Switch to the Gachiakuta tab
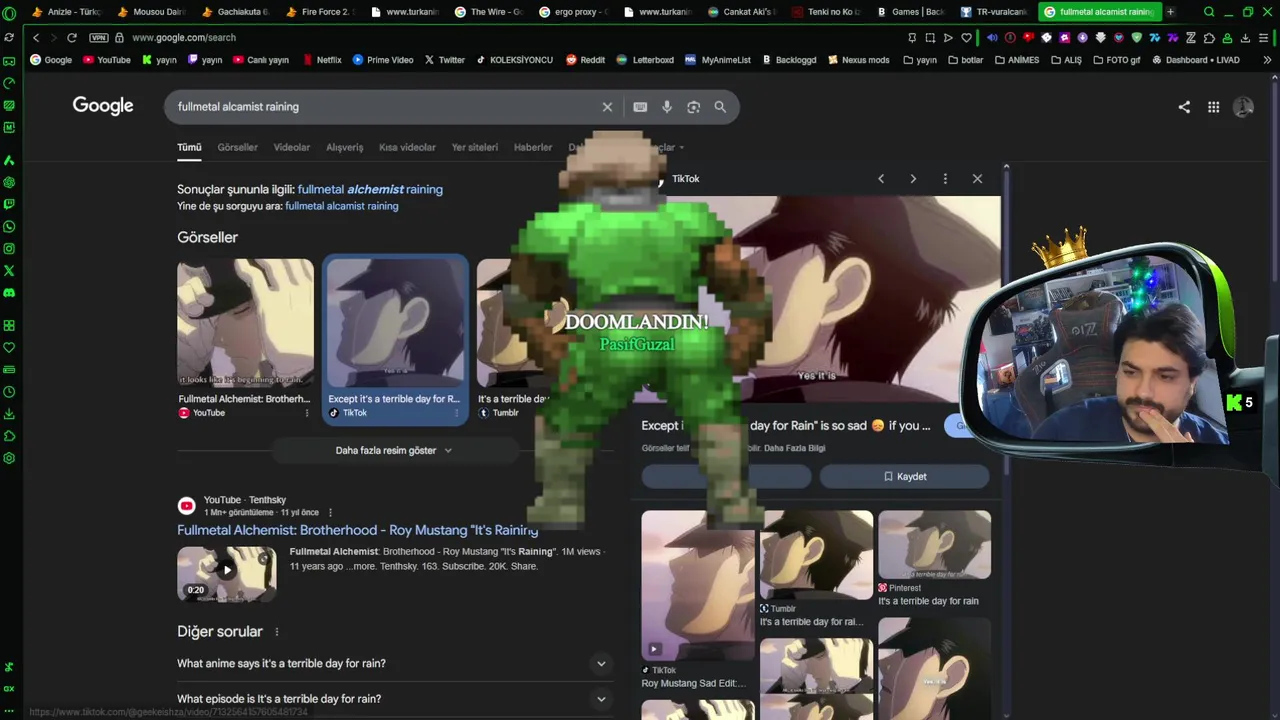This screenshot has height=720, width=1280. [x=236, y=12]
